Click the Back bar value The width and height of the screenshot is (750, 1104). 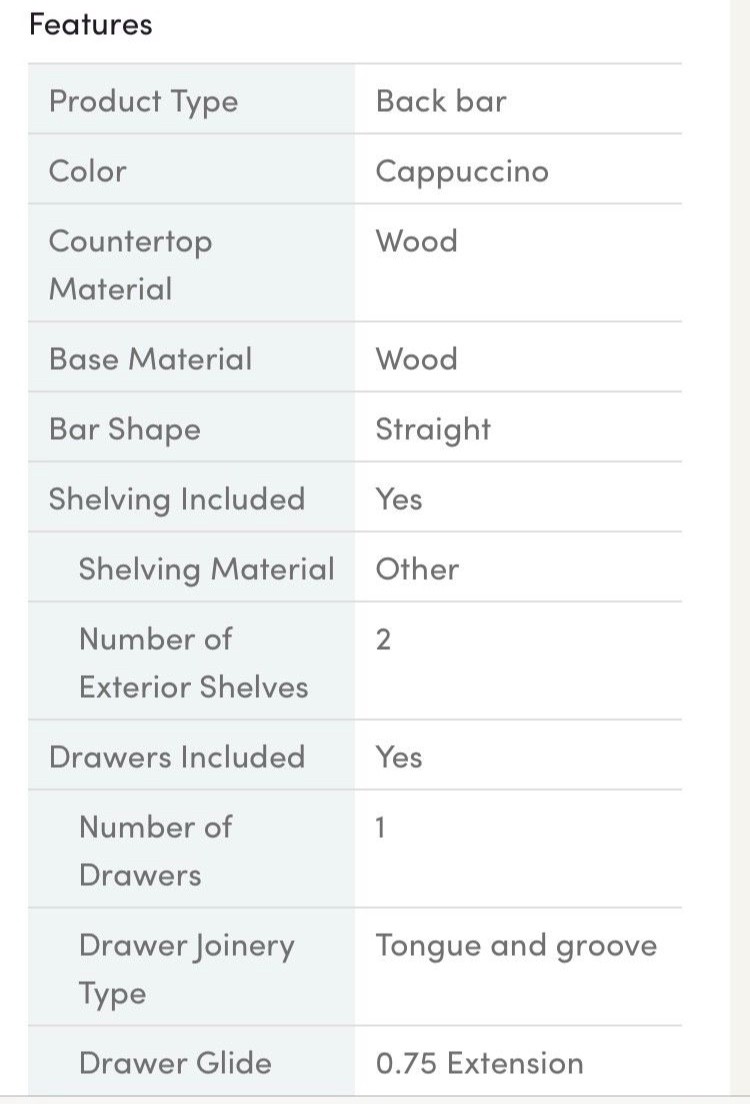pyautogui.click(x=441, y=101)
